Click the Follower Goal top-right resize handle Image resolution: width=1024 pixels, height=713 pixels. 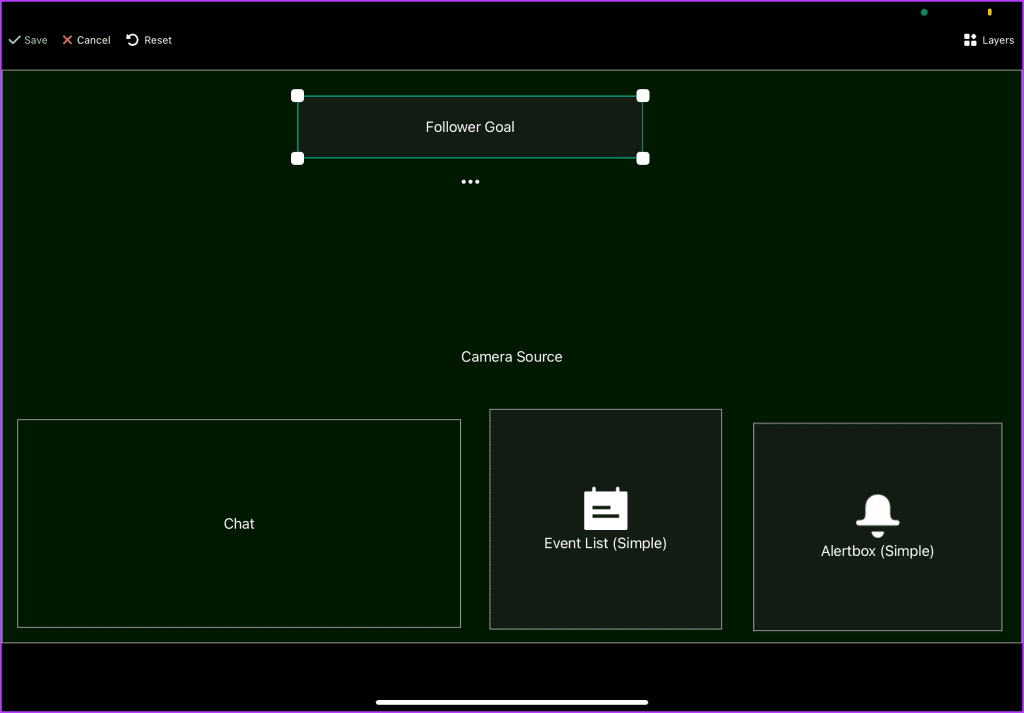(x=643, y=96)
